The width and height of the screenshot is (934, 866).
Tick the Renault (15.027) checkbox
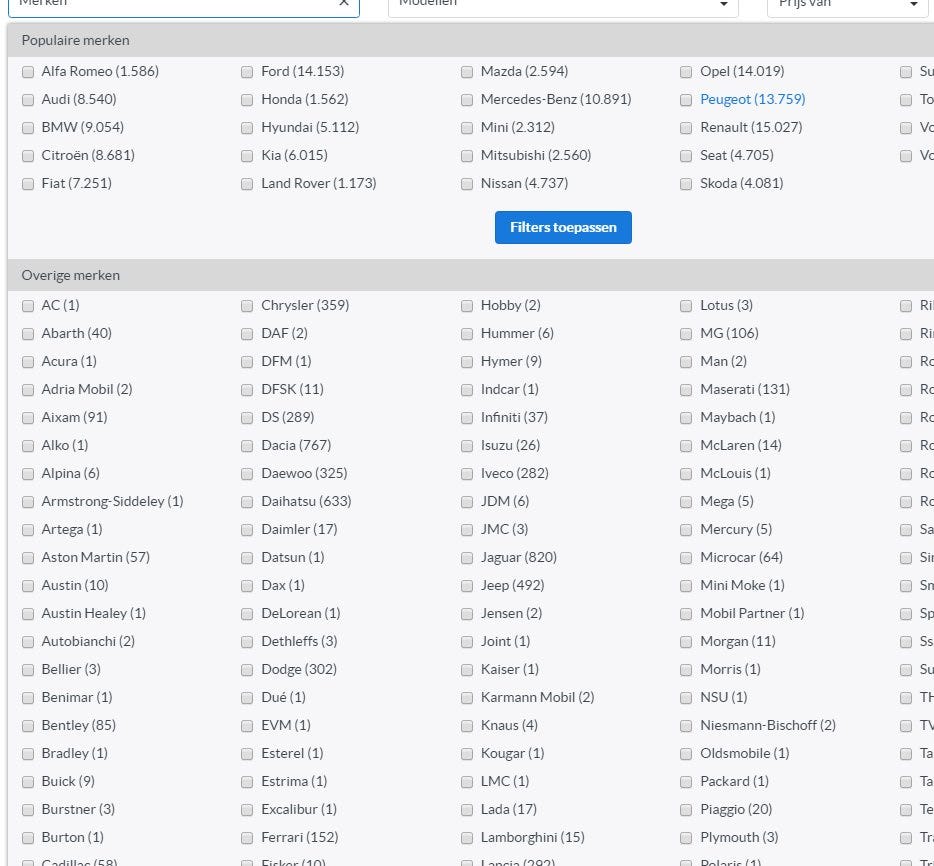coord(686,128)
